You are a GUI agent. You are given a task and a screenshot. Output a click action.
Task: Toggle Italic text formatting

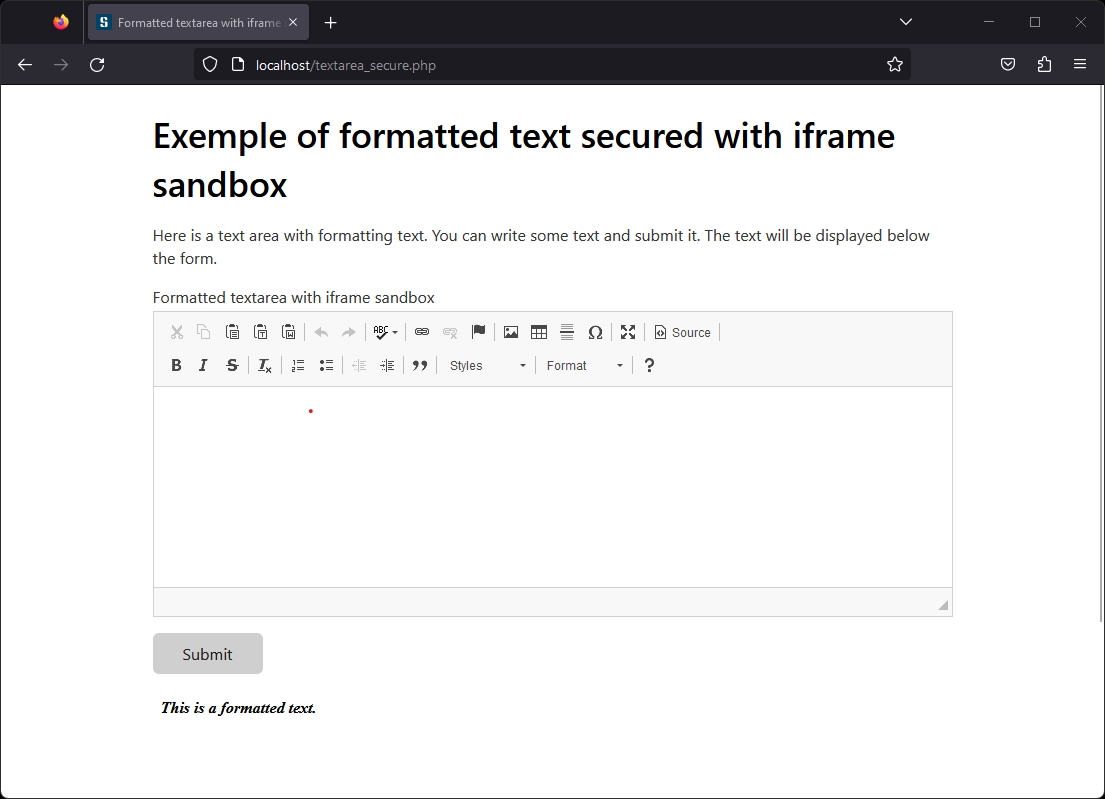[x=203, y=366]
